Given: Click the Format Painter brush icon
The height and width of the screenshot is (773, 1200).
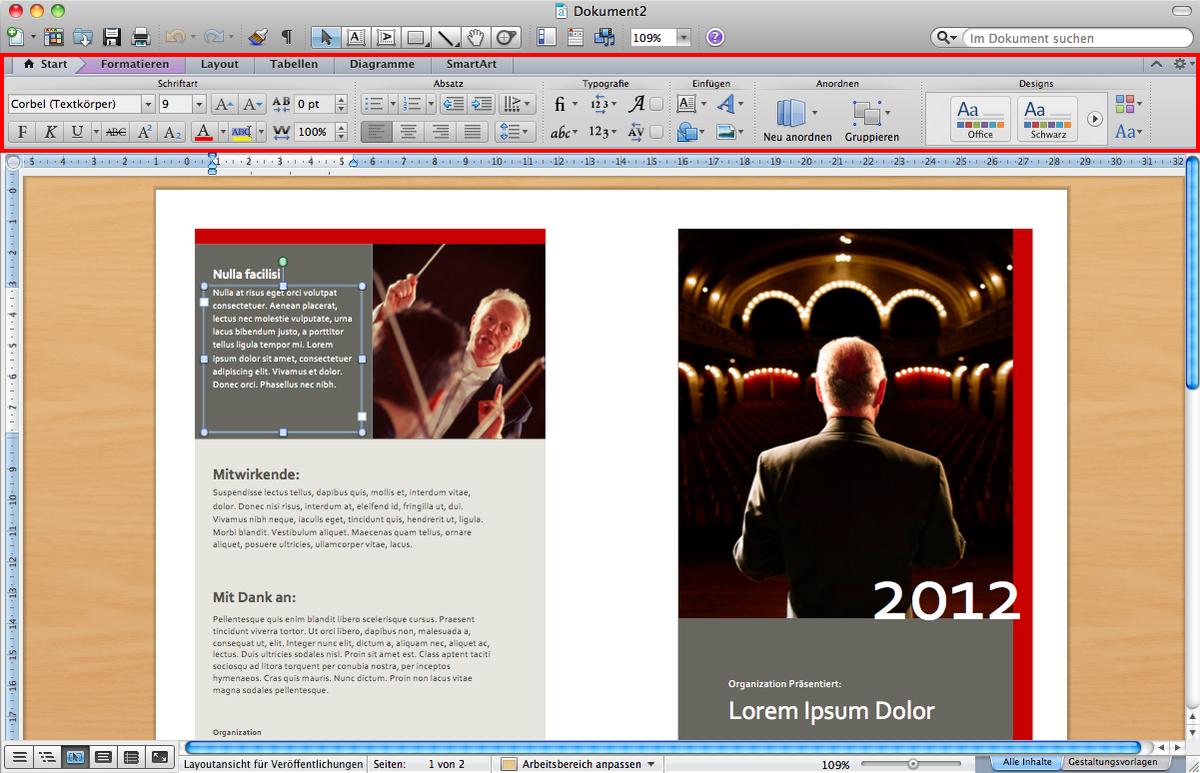Looking at the screenshot, I should coord(258,37).
